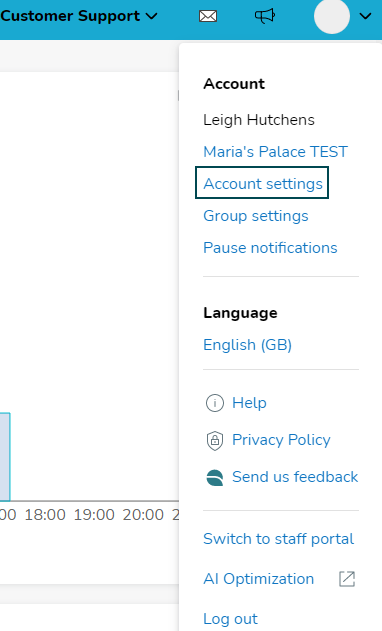Image resolution: width=382 pixels, height=631 pixels.
Task: Click the Help link
Action: coord(249,403)
